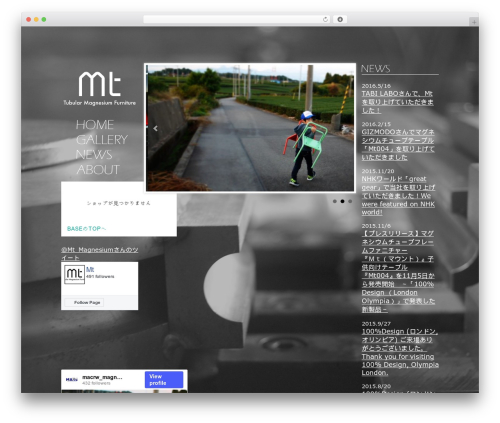Screen dimensions: 500x423
Task: Click the 2016.5/16 news date
Action: (376, 86)
